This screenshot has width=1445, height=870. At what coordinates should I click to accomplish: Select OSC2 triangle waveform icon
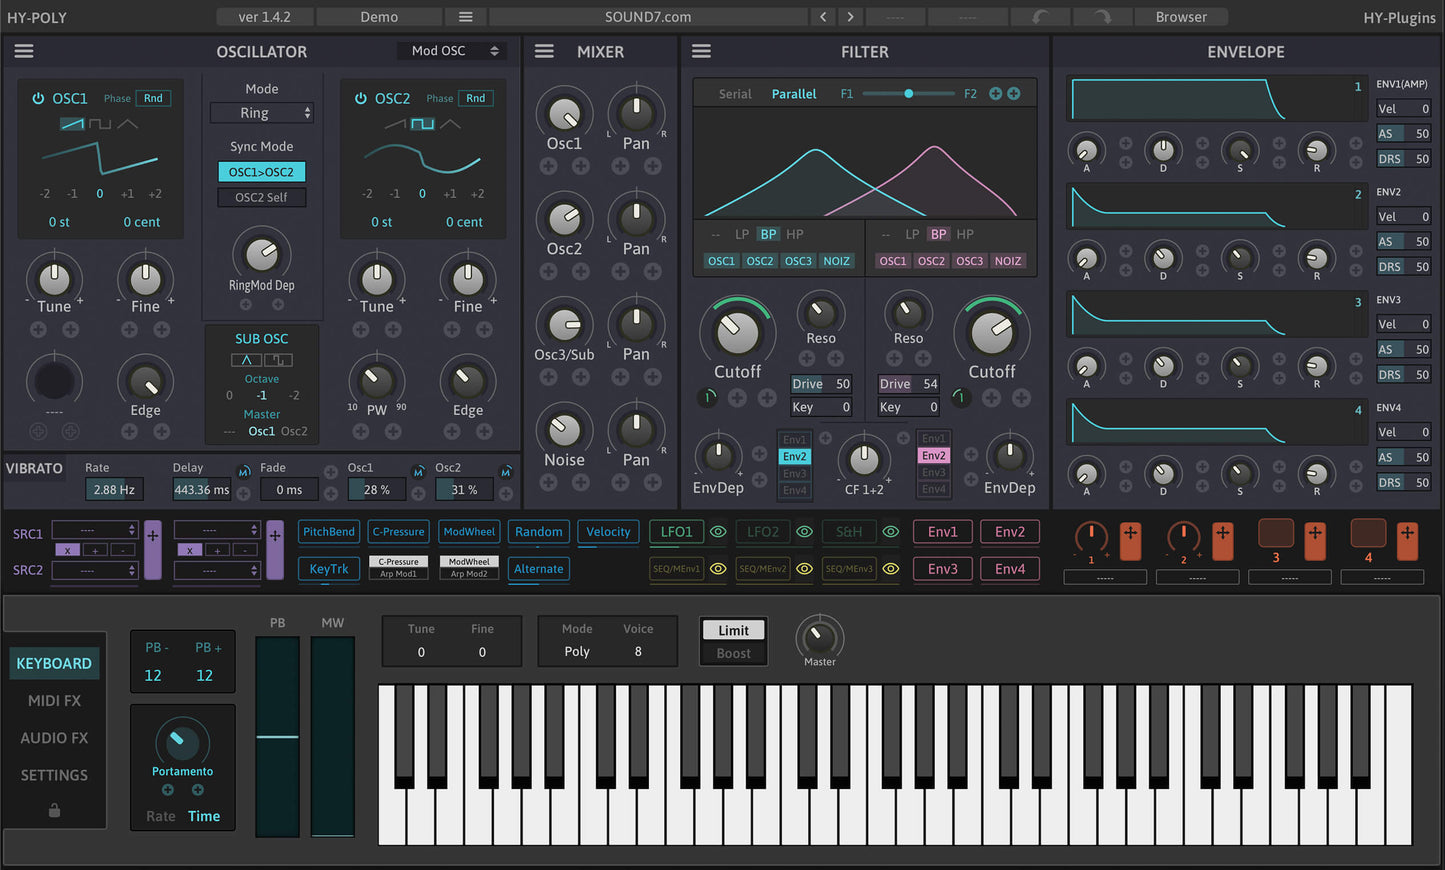[x=451, y=124]
